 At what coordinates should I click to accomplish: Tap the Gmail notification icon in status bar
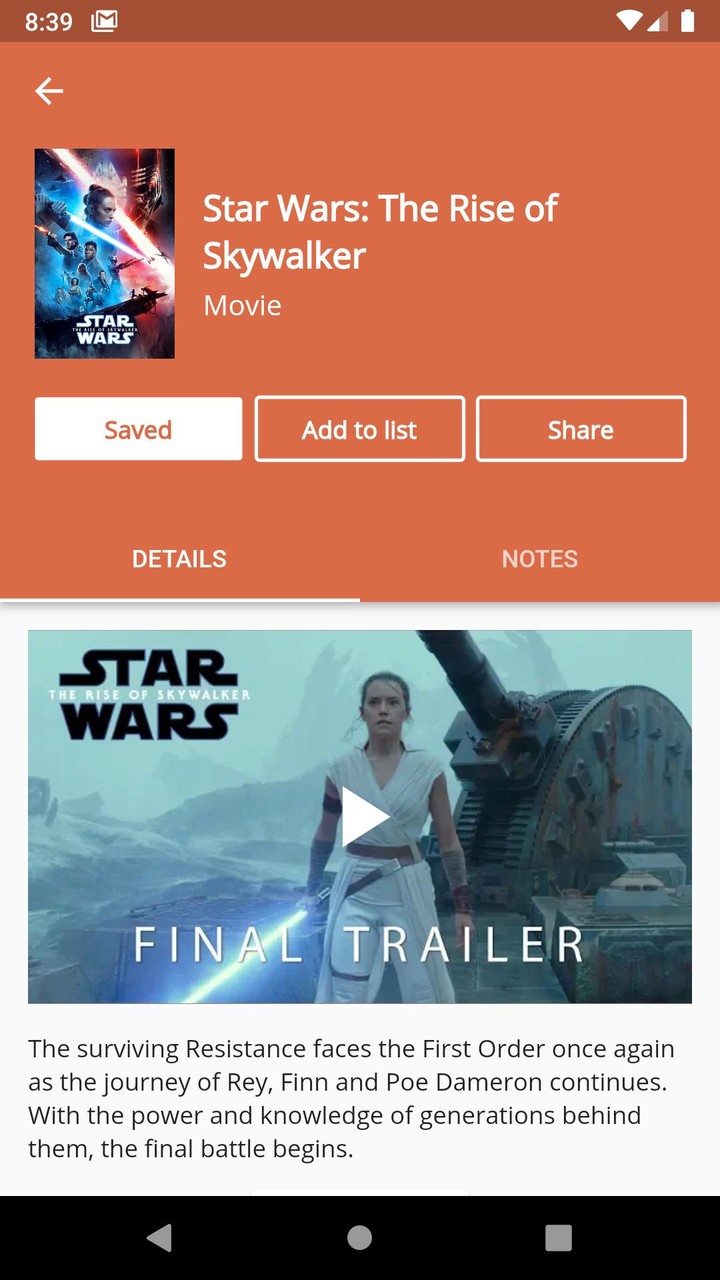(x=104, y=21)
